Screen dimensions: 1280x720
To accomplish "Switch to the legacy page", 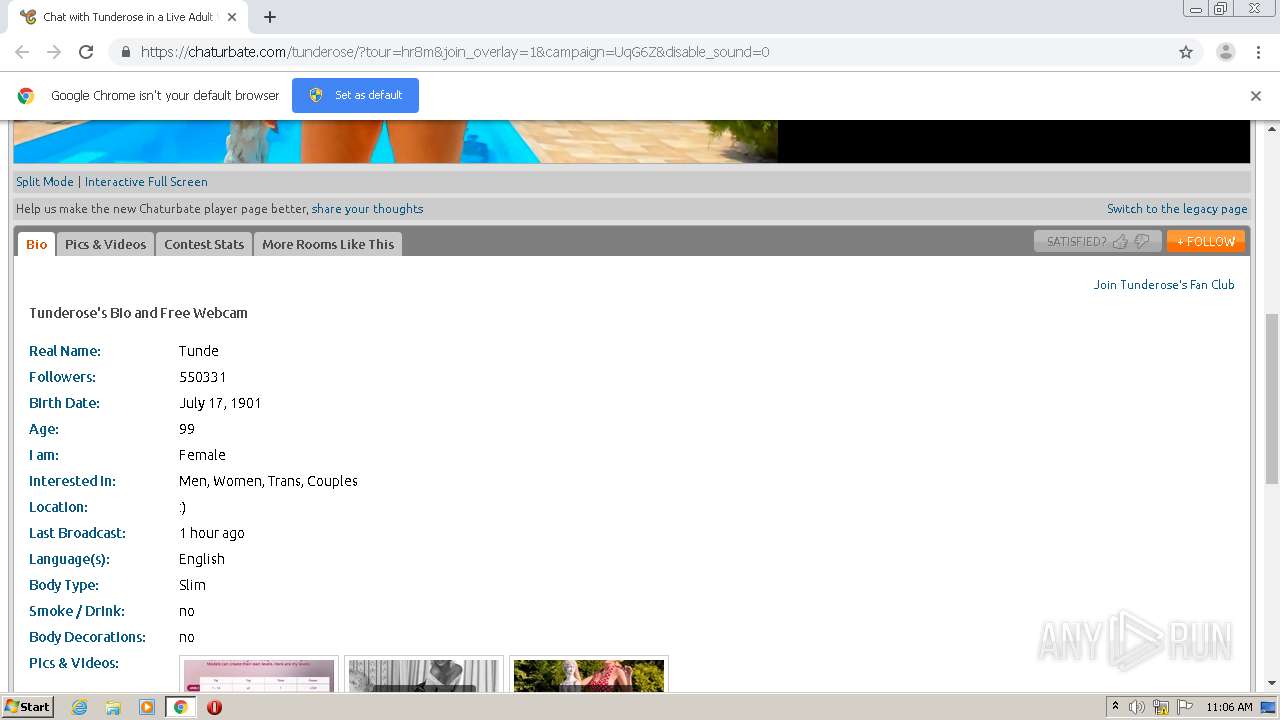I will click(1177, 209).
